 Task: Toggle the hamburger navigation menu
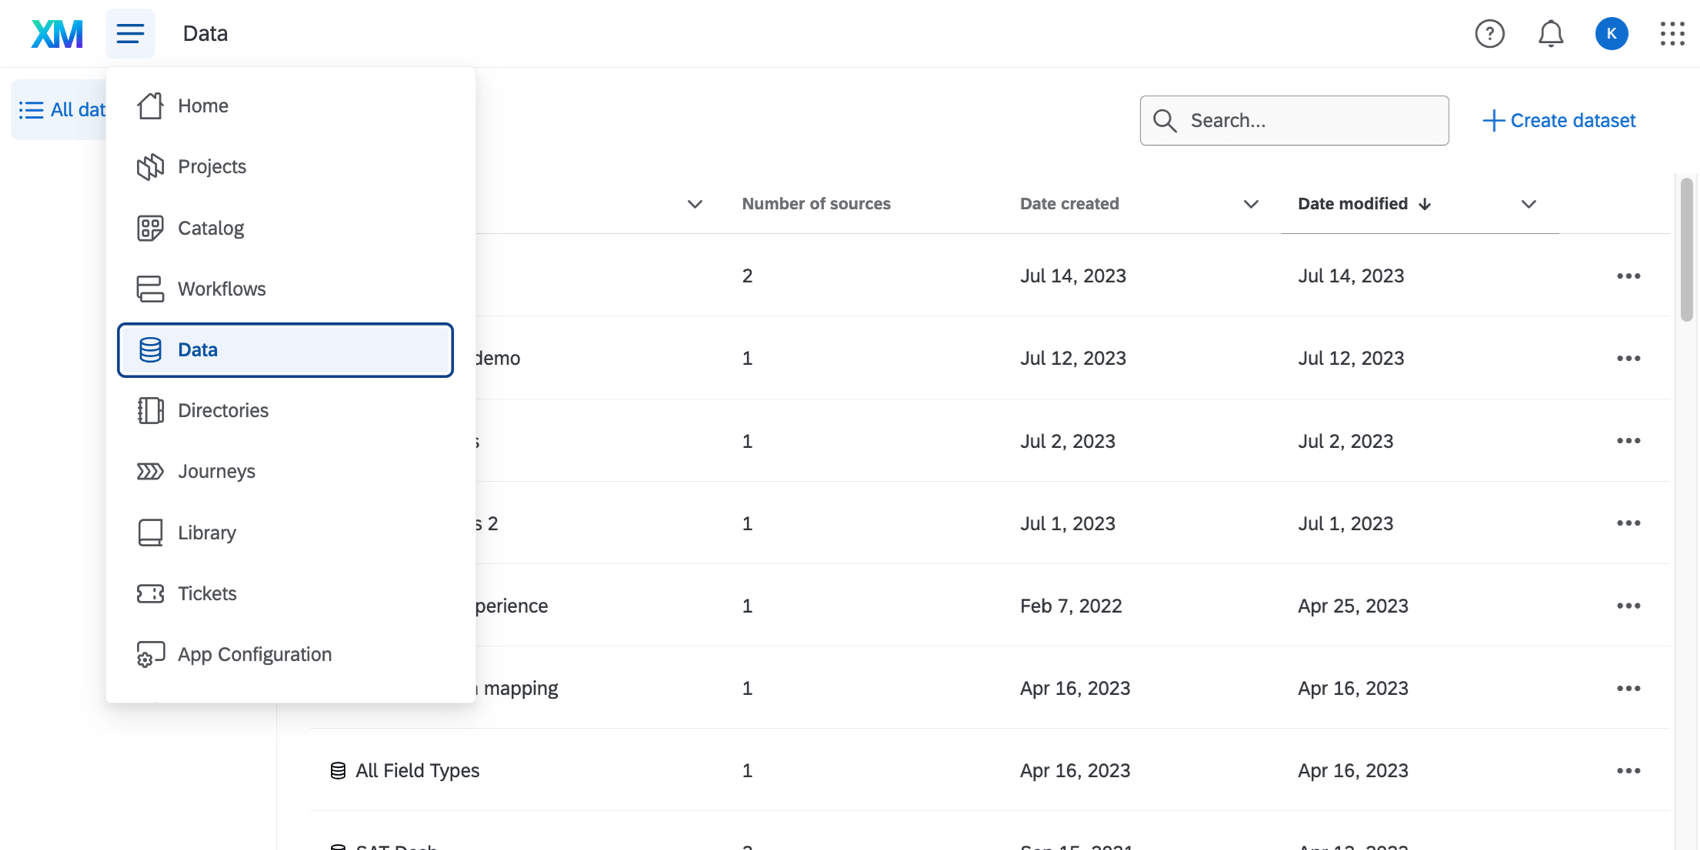130,34
